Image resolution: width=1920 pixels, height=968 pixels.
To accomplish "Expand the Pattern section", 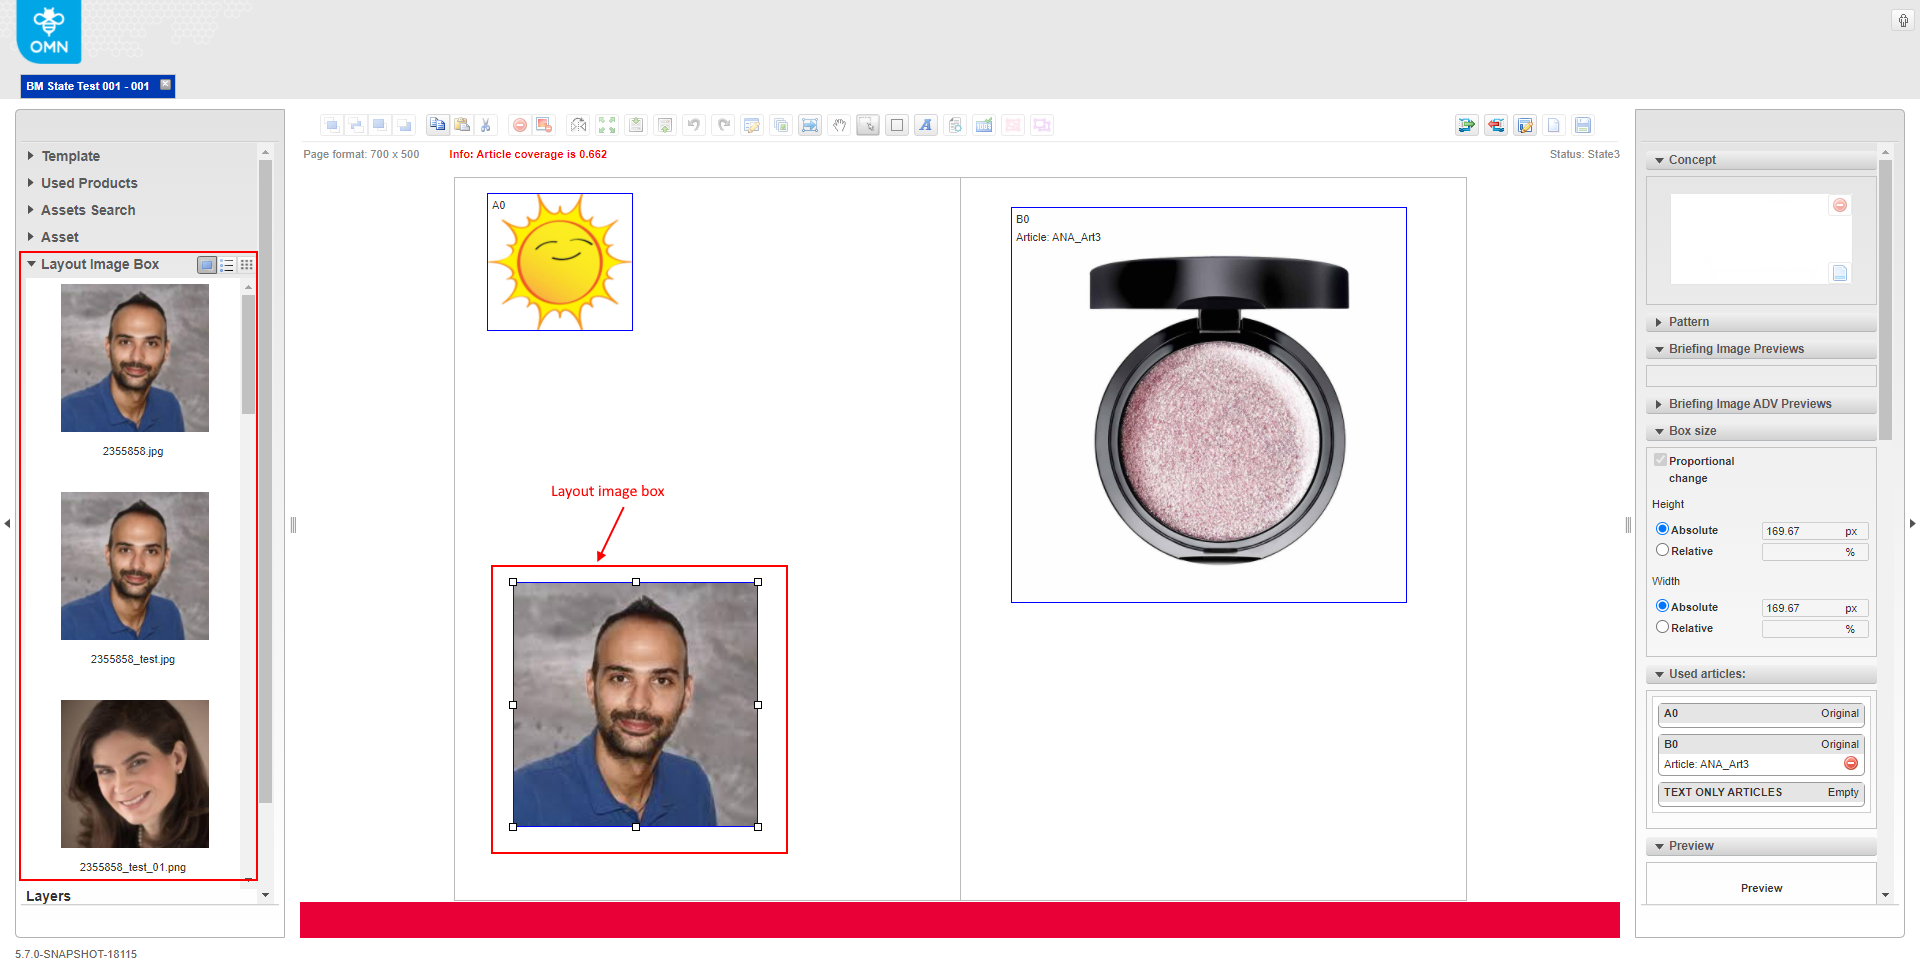I will [x=1689, y=322].
